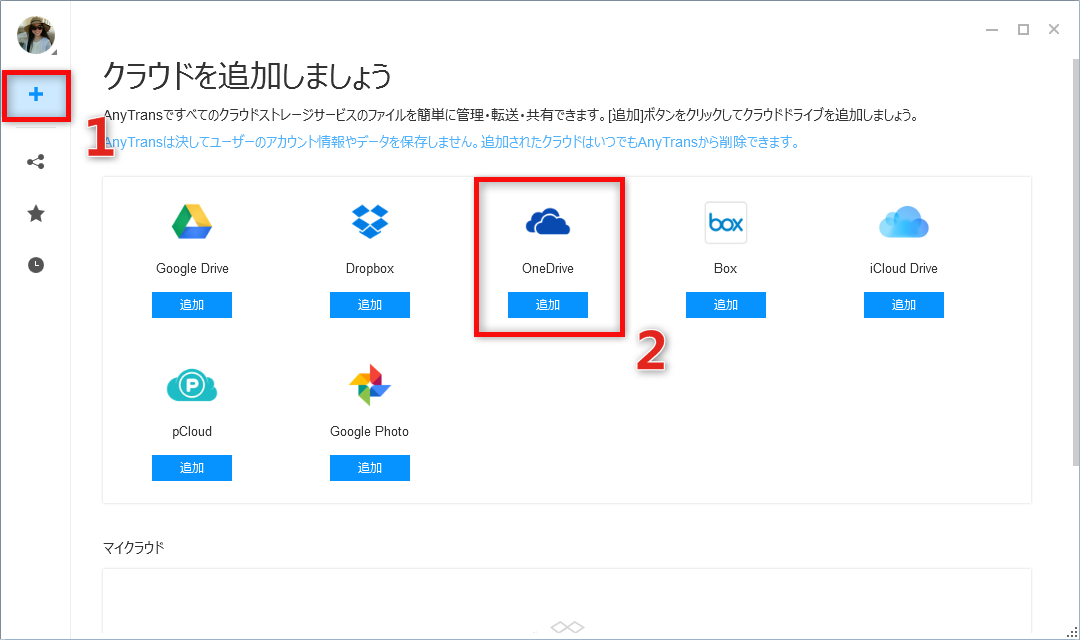Click the blue AnyTrans privacy notice text
This screenshot has height=640, width=1080.
(451, 142)
